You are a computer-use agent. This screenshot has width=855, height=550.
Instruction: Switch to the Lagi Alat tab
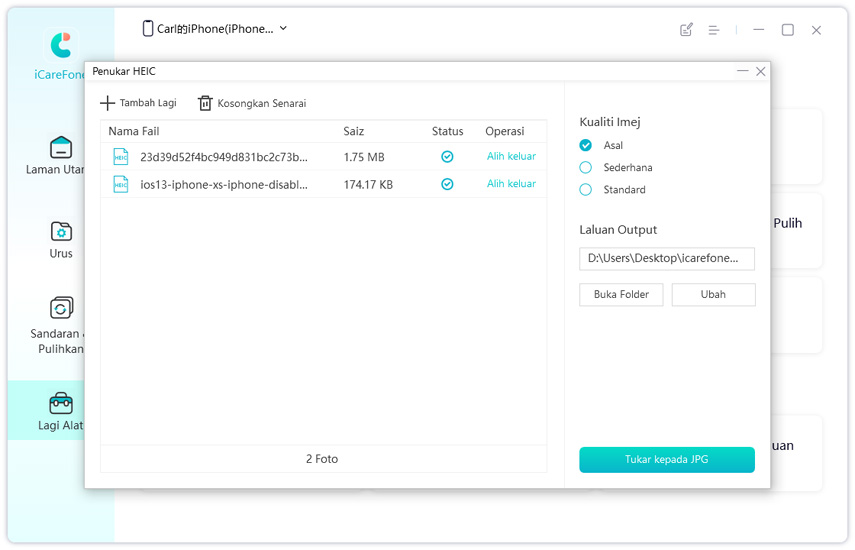click(x=60, y=410)
